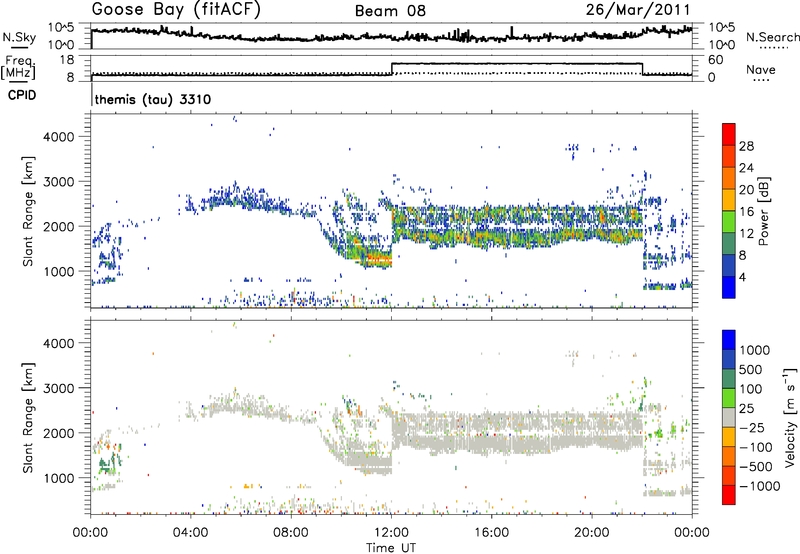This screenshot has width=800, height=554.
Task: Click the "Goose Bay (fitACF)" title
Action: click(x=176, y=10)
